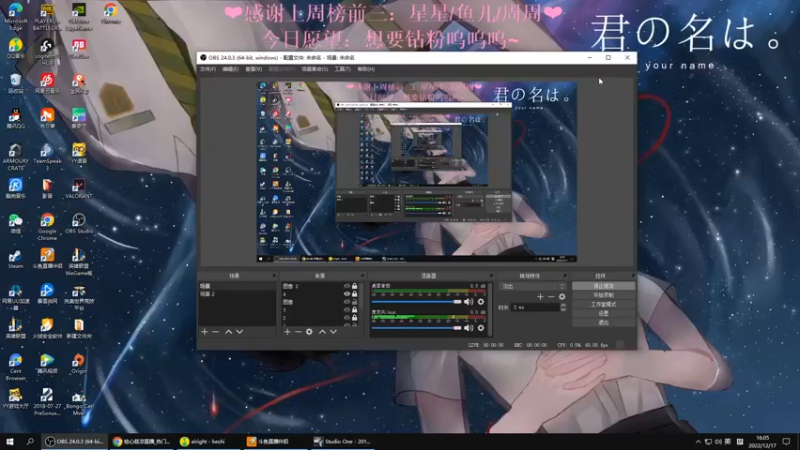The height and width of the screenshot is (450, 800).
Task: Add a new source with the plus icon
Action: tap(287, 332)
